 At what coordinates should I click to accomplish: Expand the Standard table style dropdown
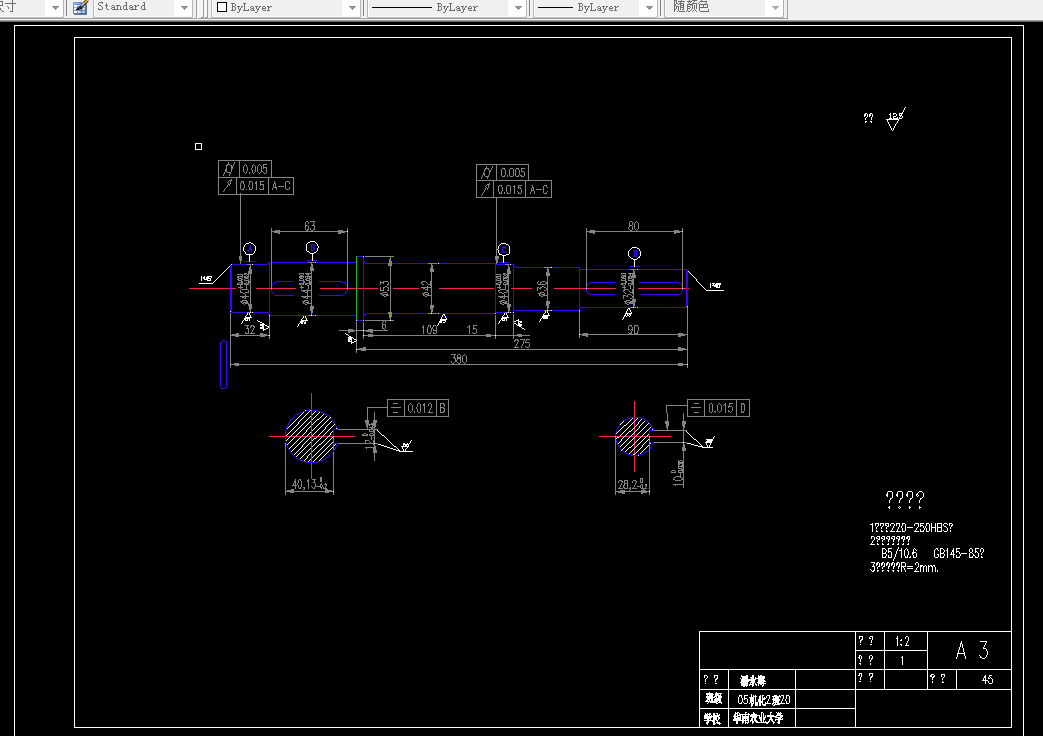184,8
